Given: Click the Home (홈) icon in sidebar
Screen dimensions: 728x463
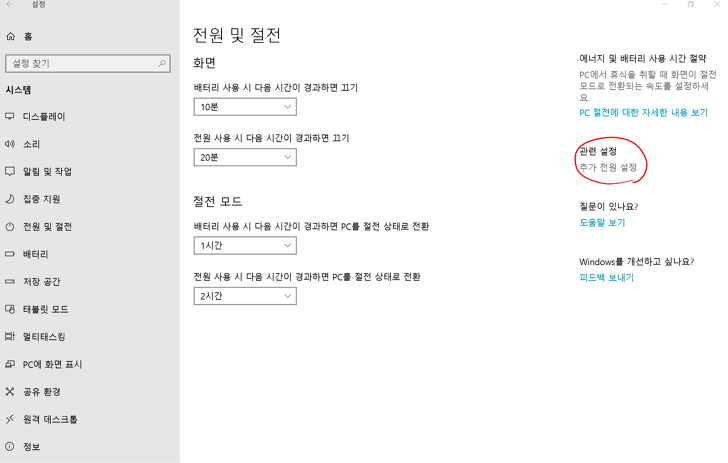Looking at the screenshot, I should 10,36.
